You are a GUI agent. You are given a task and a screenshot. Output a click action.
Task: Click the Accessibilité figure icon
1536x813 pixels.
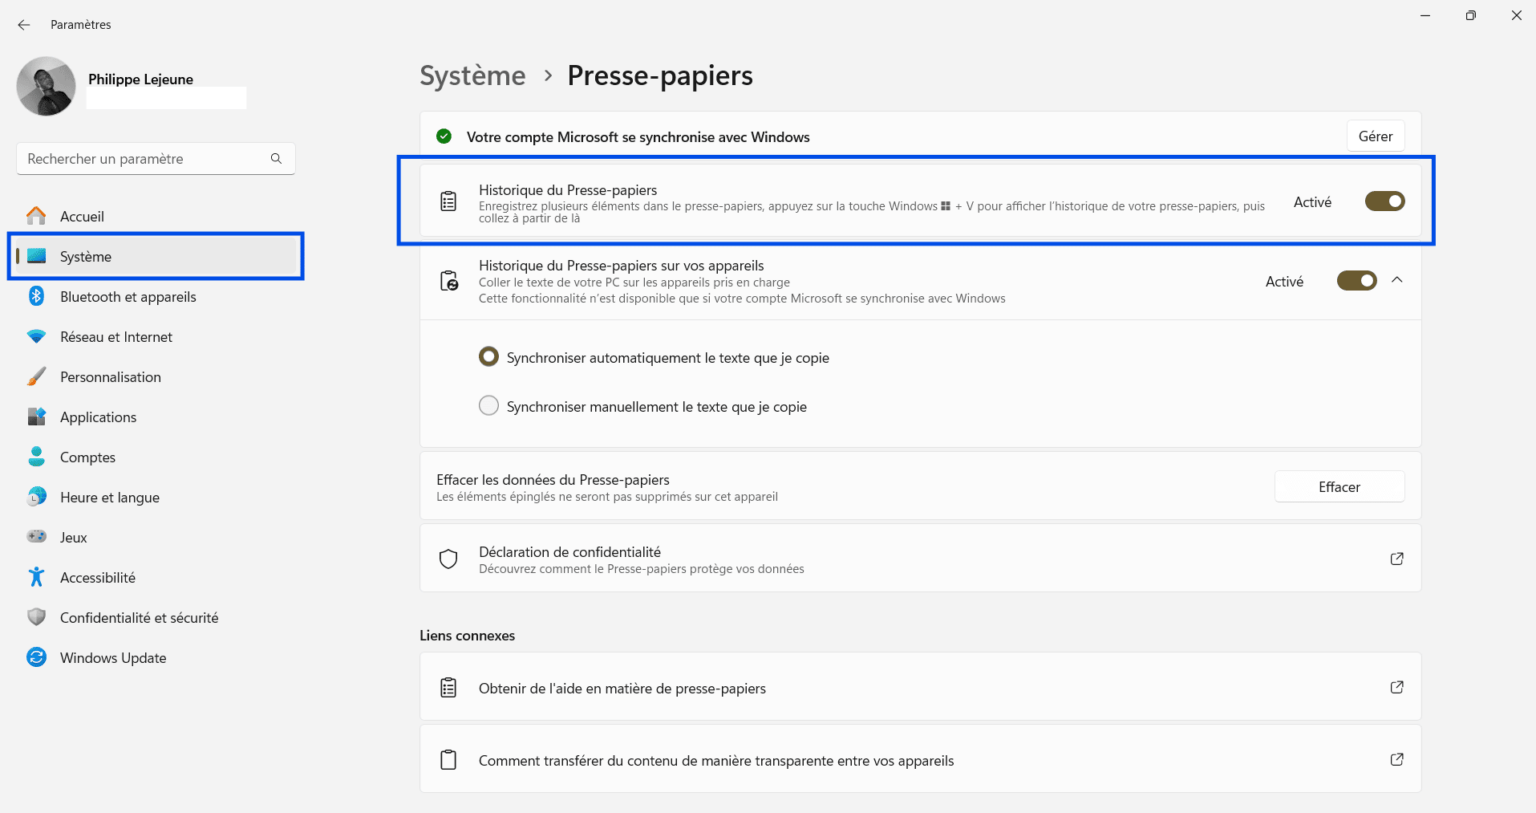click(x=37, y=577)
